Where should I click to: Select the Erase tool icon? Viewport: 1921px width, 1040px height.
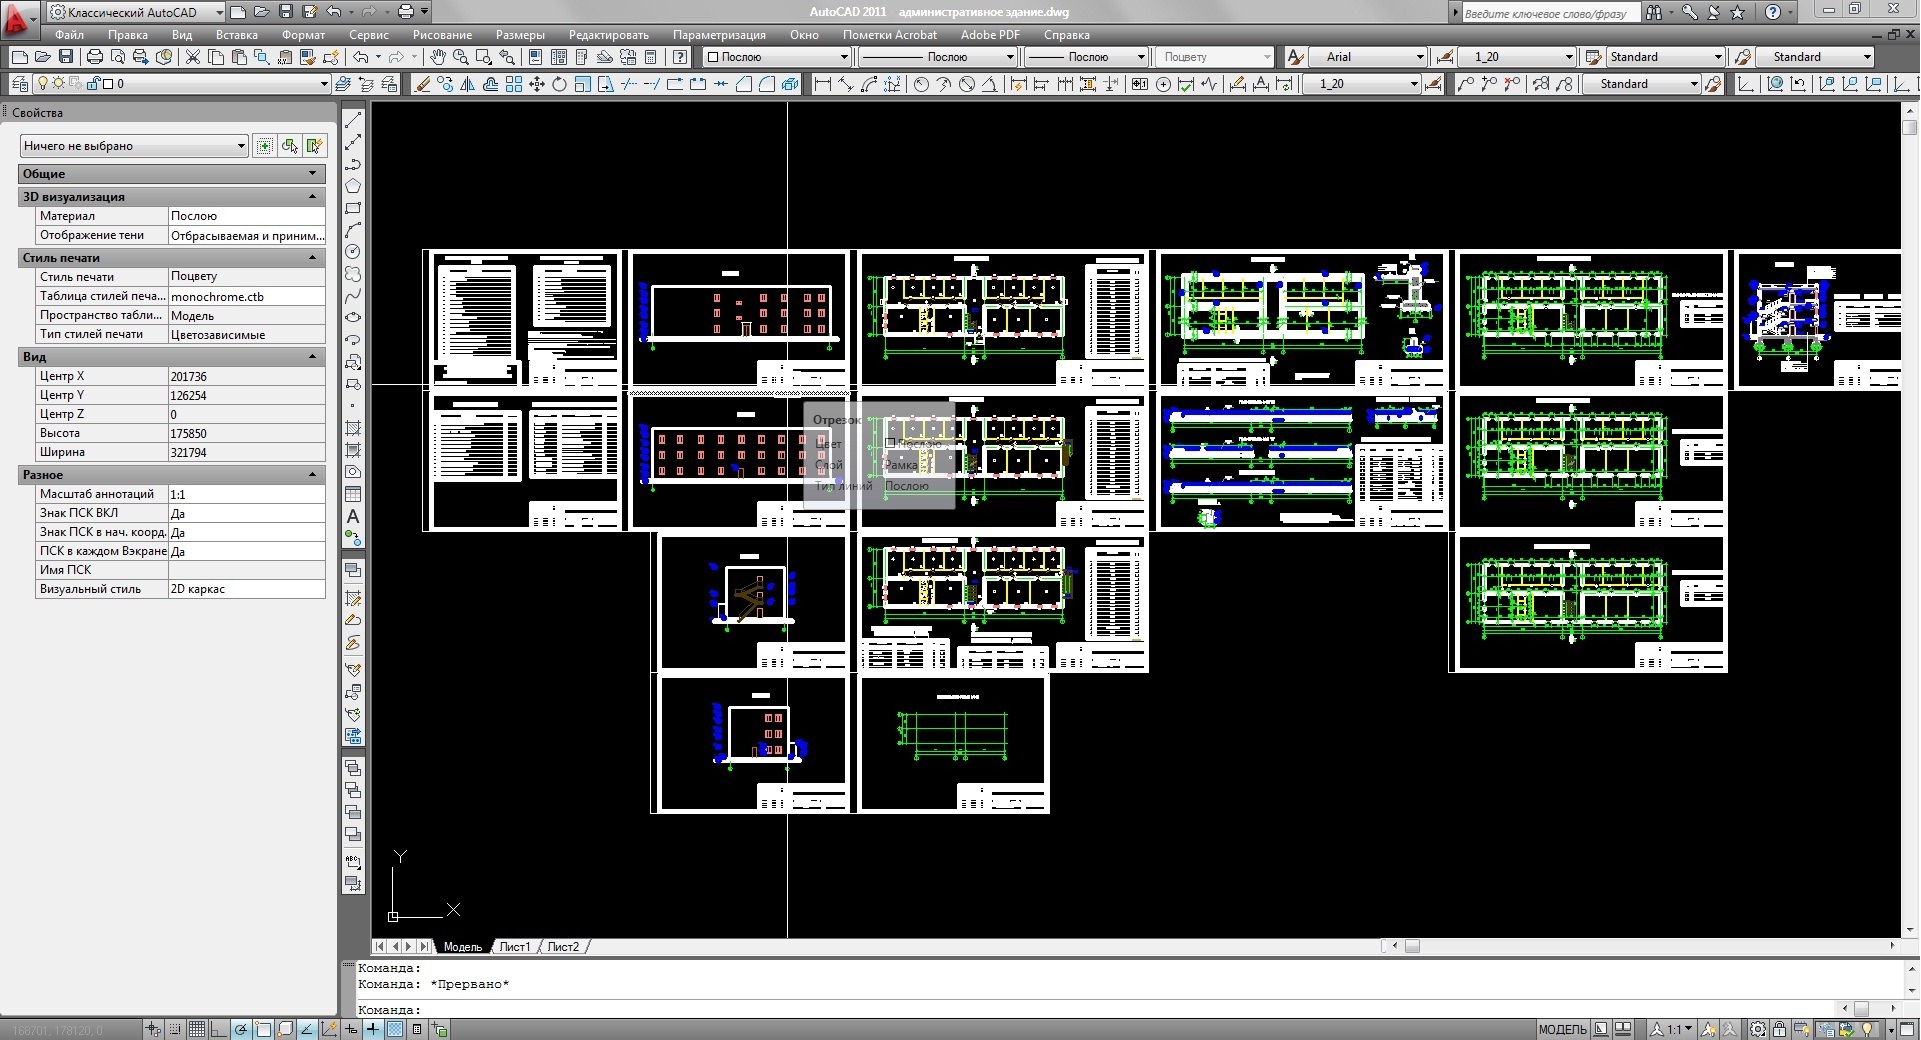(x=423, y=84)
